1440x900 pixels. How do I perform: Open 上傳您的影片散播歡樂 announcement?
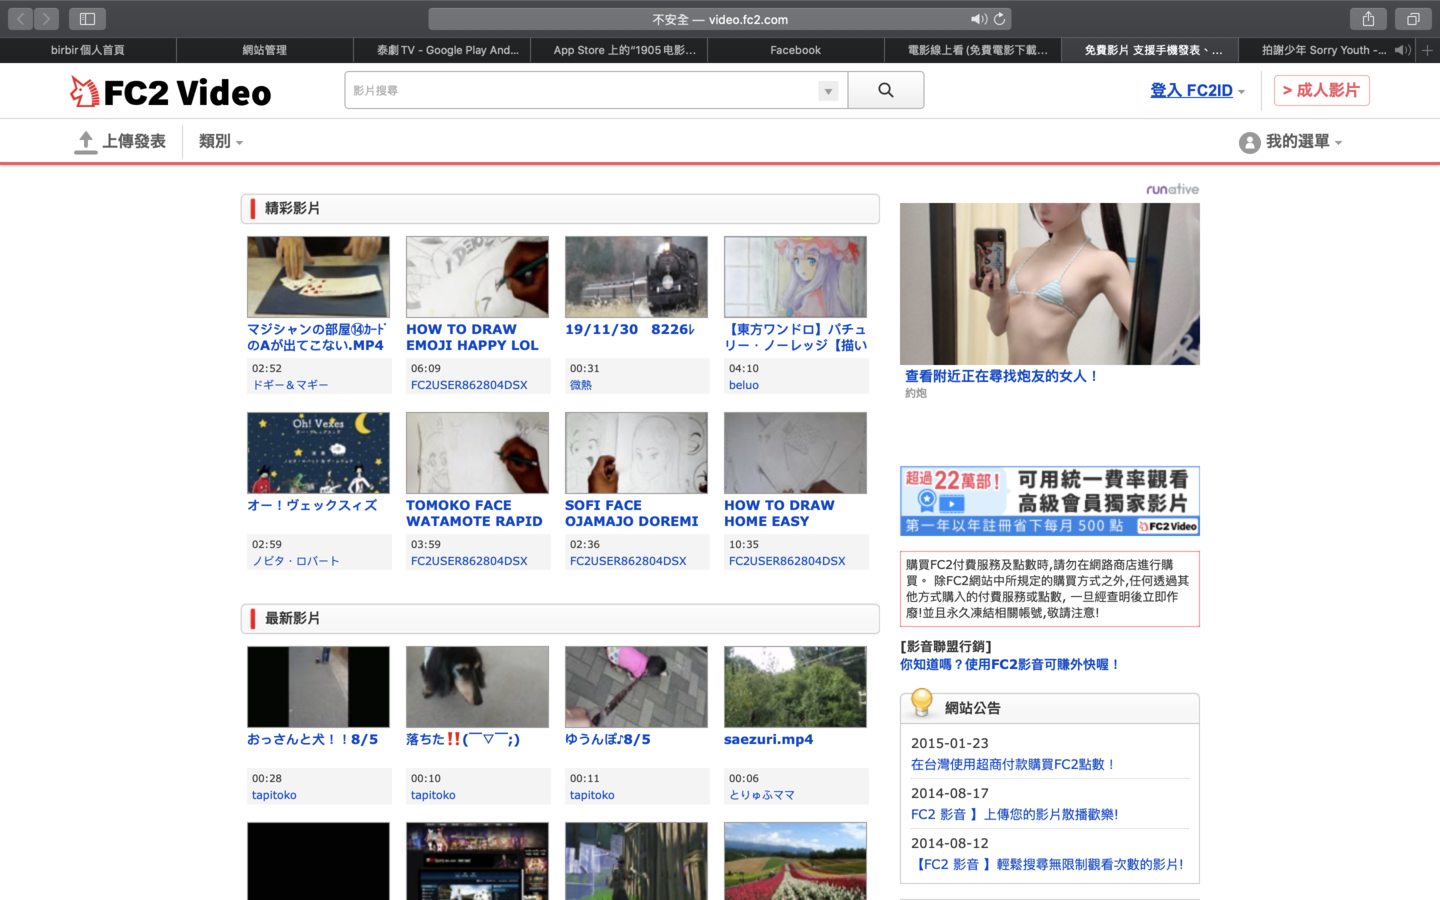1015,814
